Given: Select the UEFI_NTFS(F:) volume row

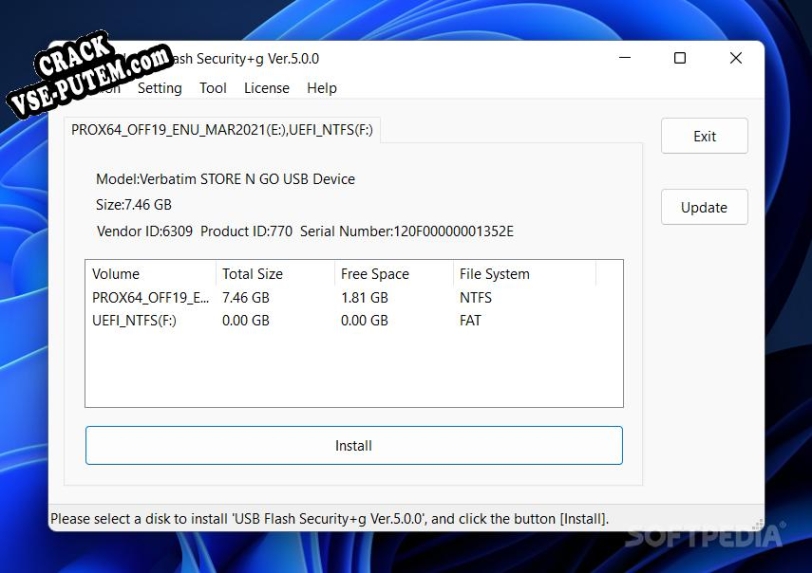Looking at the screenshot, I should pos(354,320).
